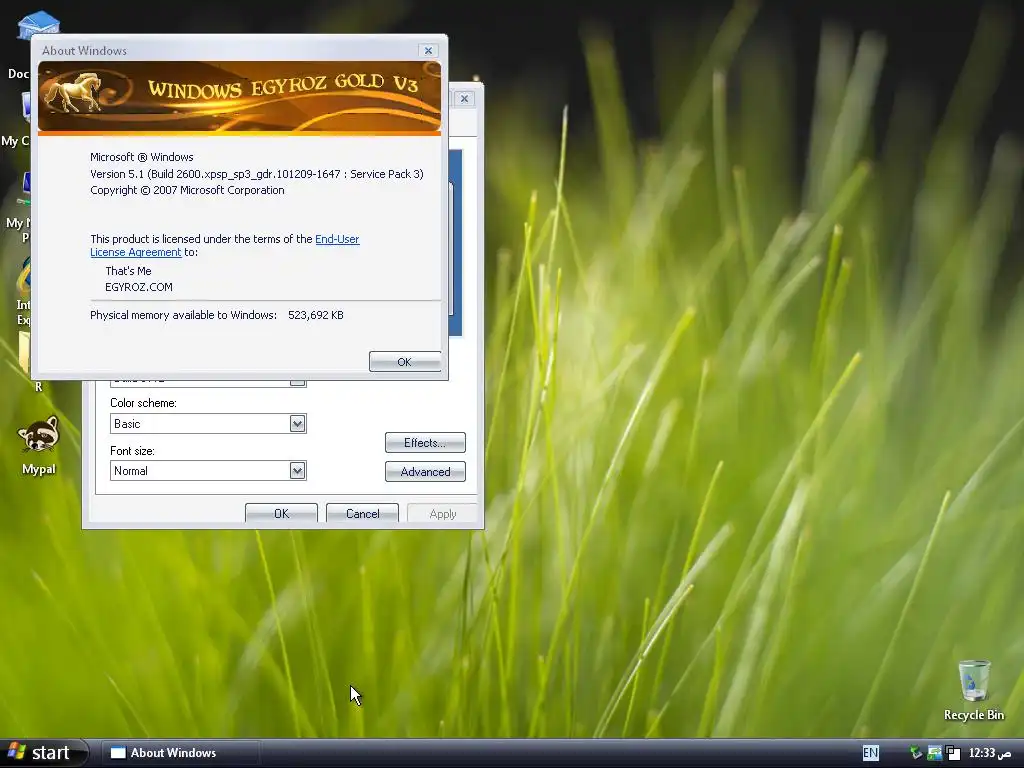Click OK in the About Windows dialog

click(x=404, y=362)
